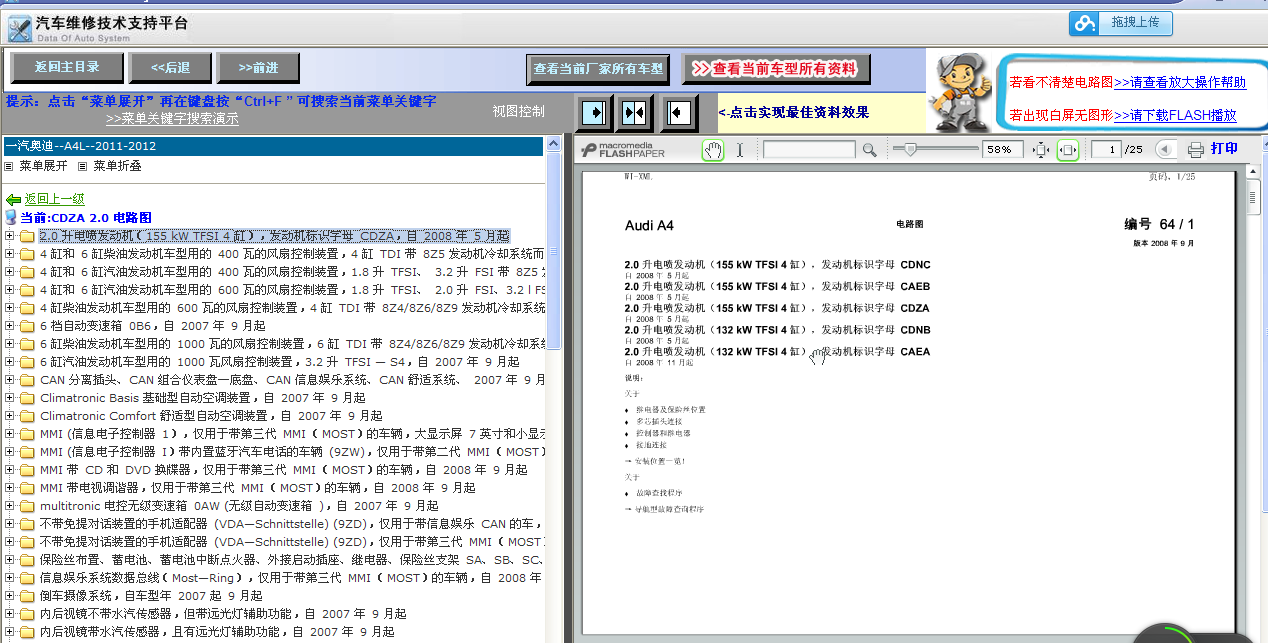Select the hand pan tool in FlashPaper
1268x643 pixels.
point(713,150)
